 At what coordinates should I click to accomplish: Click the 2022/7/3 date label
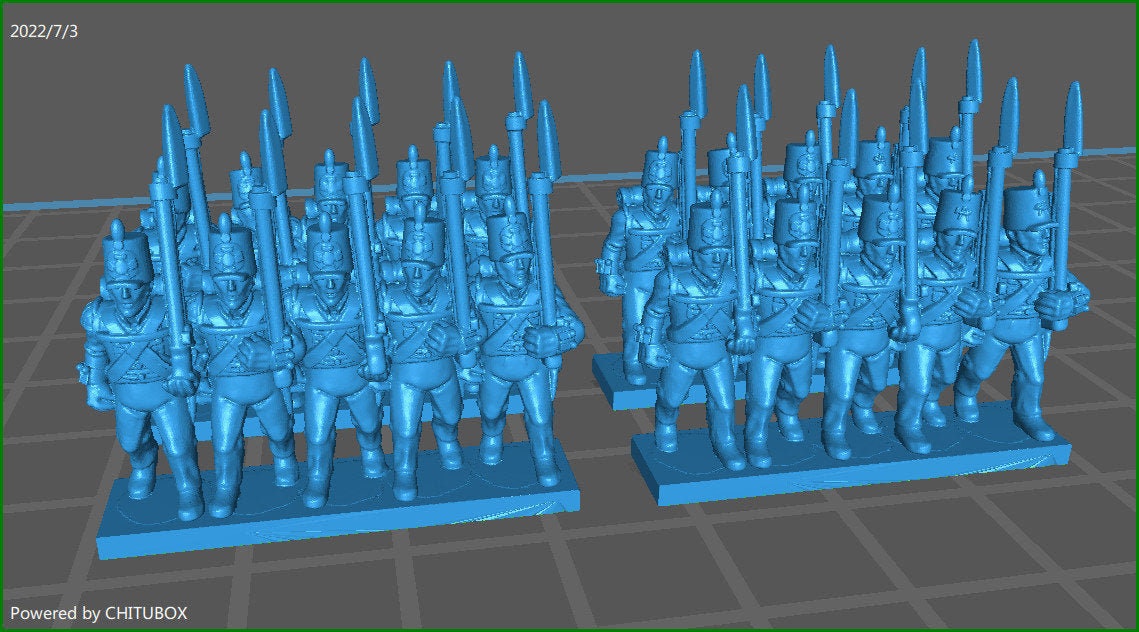(44, 31)
